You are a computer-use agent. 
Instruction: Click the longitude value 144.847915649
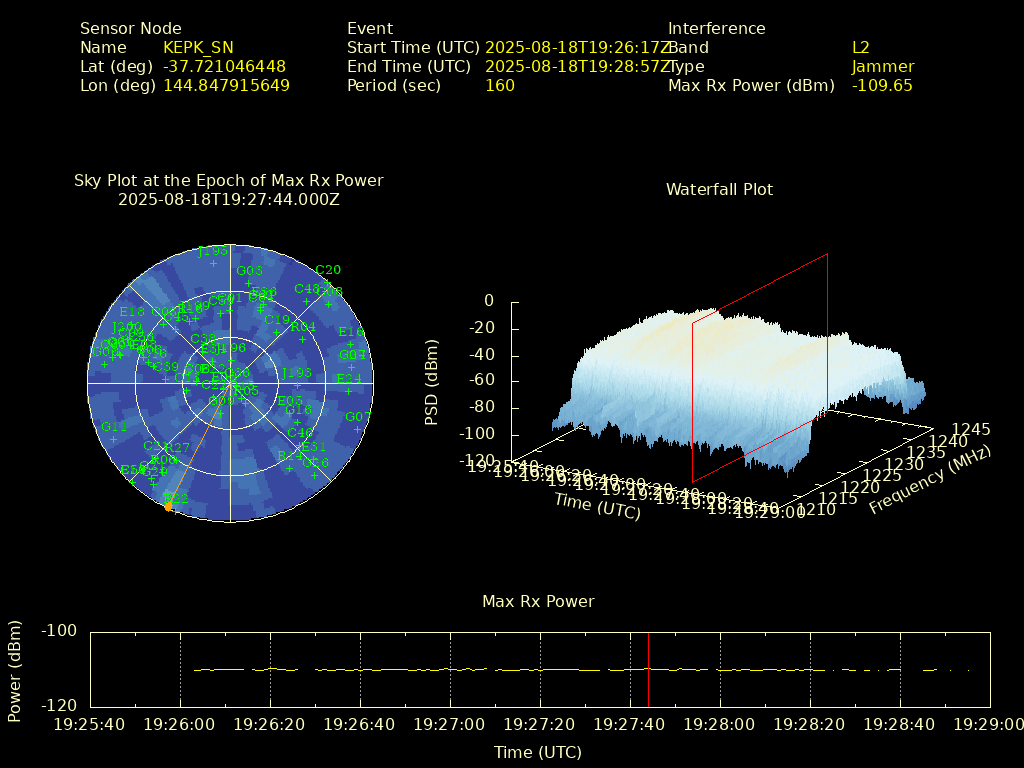(226, 86)
